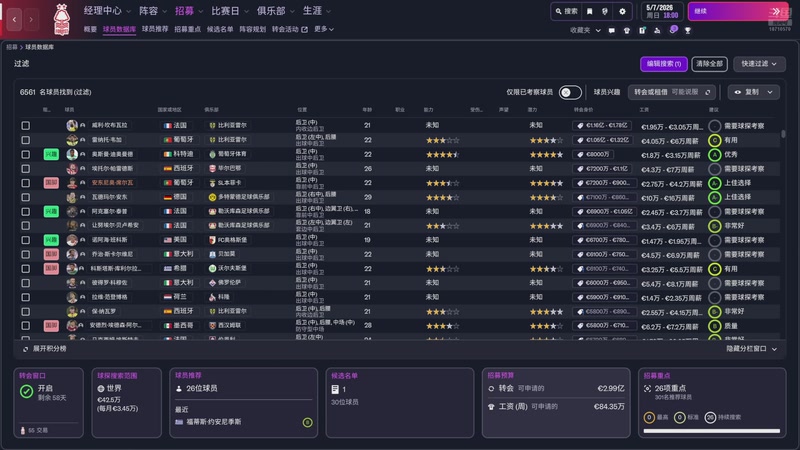Click green interest tag on 科特迪 row
The image size is (800, 450).
coord(51,154)
